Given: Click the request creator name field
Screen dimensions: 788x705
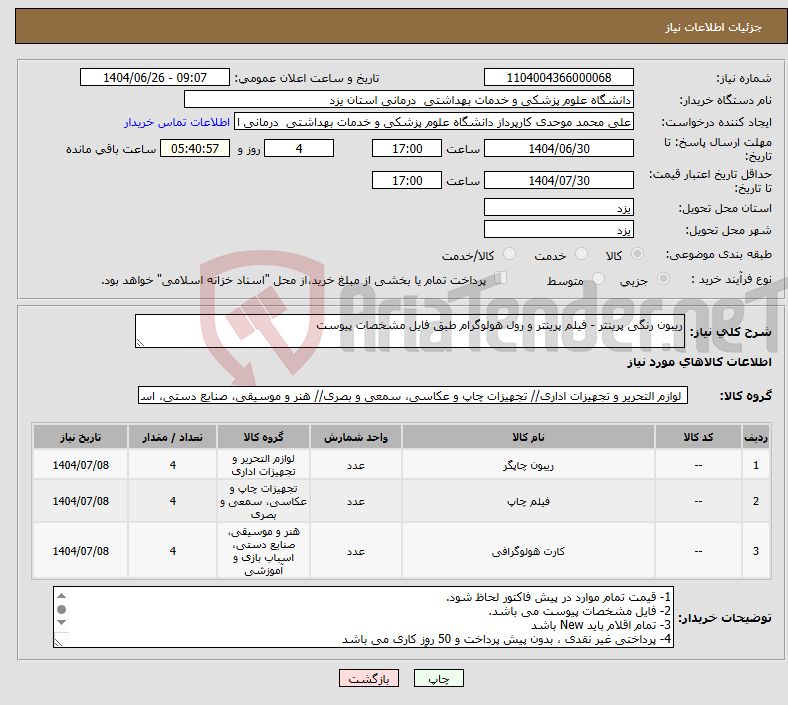Looking at the screenshot, I should [434, 122].
